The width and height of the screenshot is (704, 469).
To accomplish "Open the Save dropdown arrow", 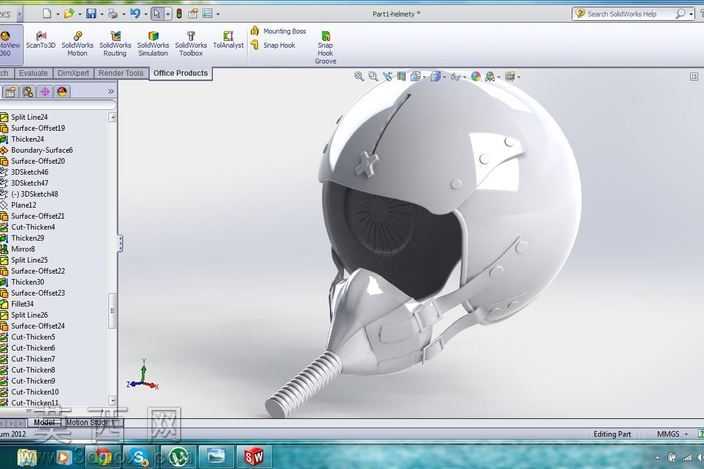I will coord(102,14).
